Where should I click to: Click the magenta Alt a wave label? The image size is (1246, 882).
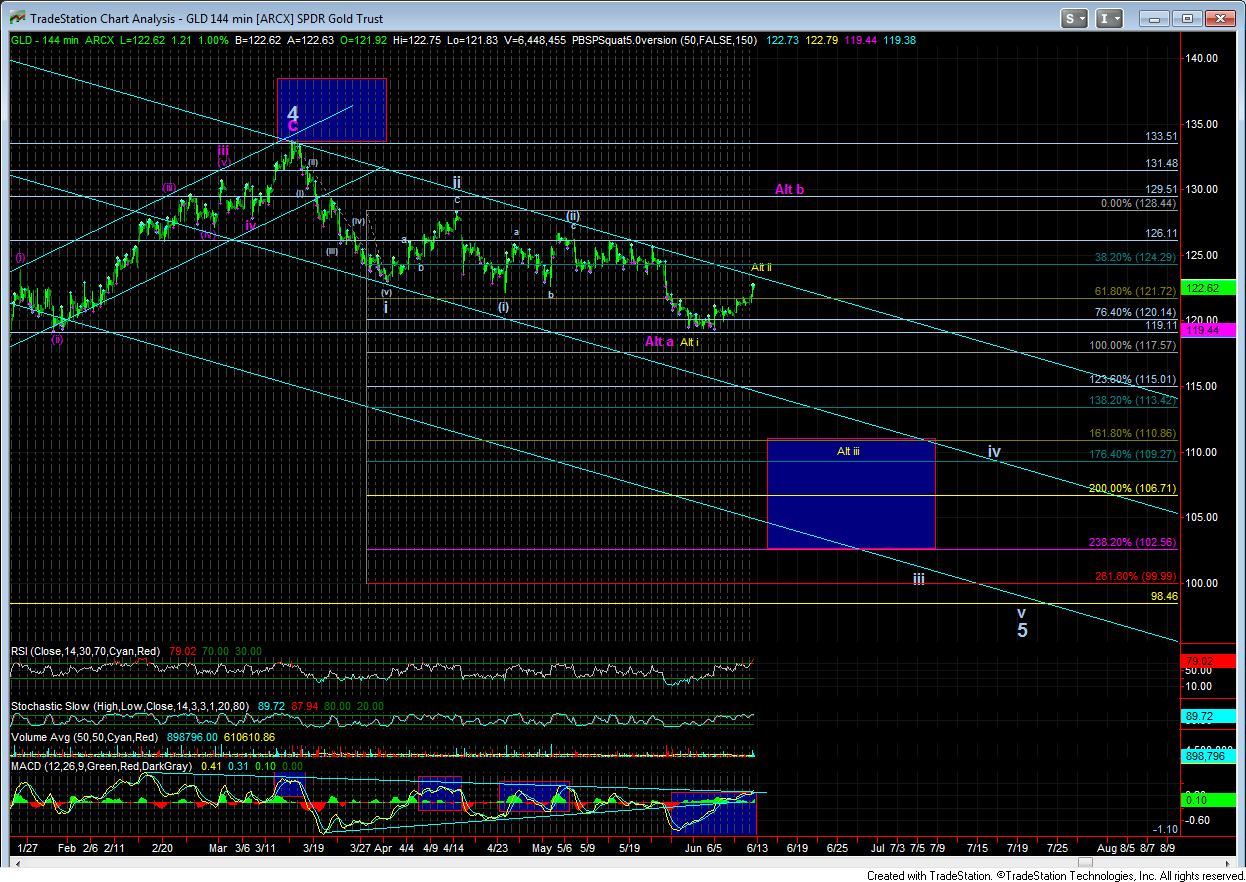659,342
